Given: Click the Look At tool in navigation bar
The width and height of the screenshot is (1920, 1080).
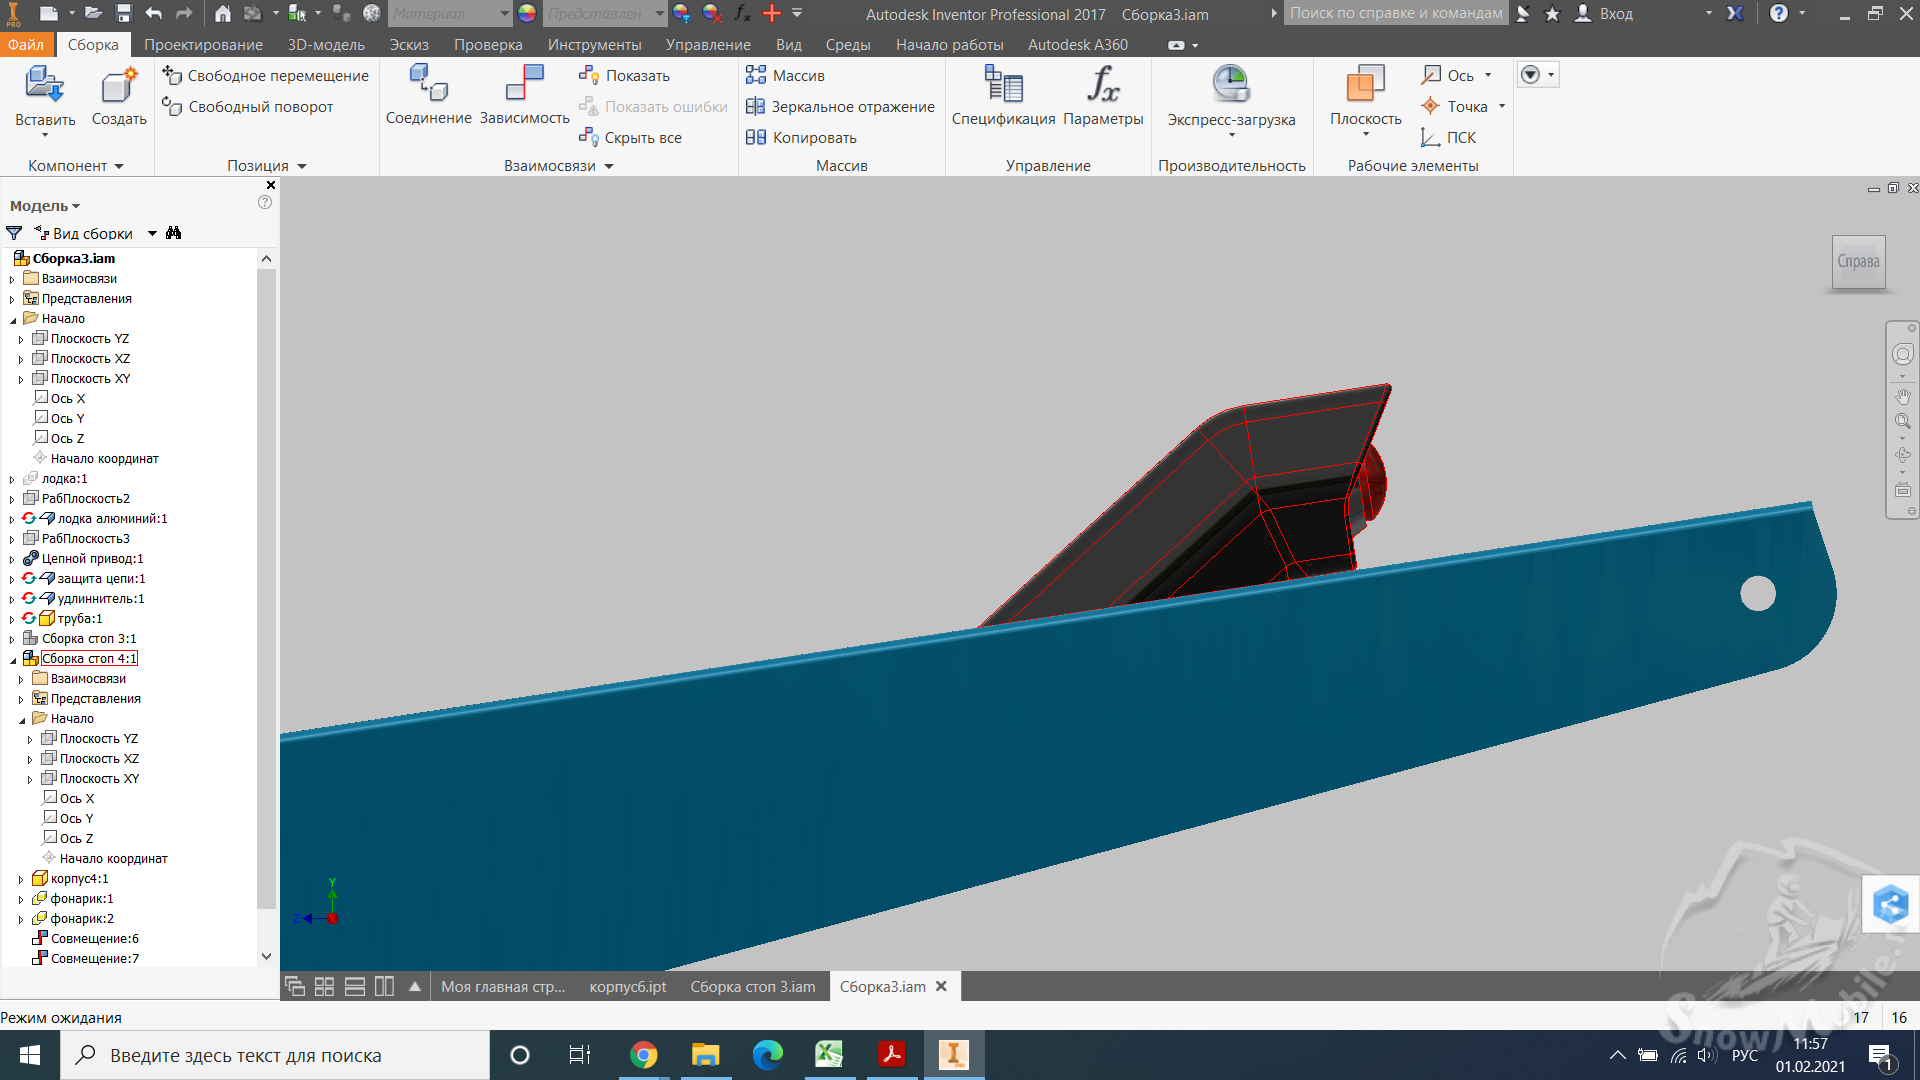Looking at the screenshot, I should point(1902,490).
